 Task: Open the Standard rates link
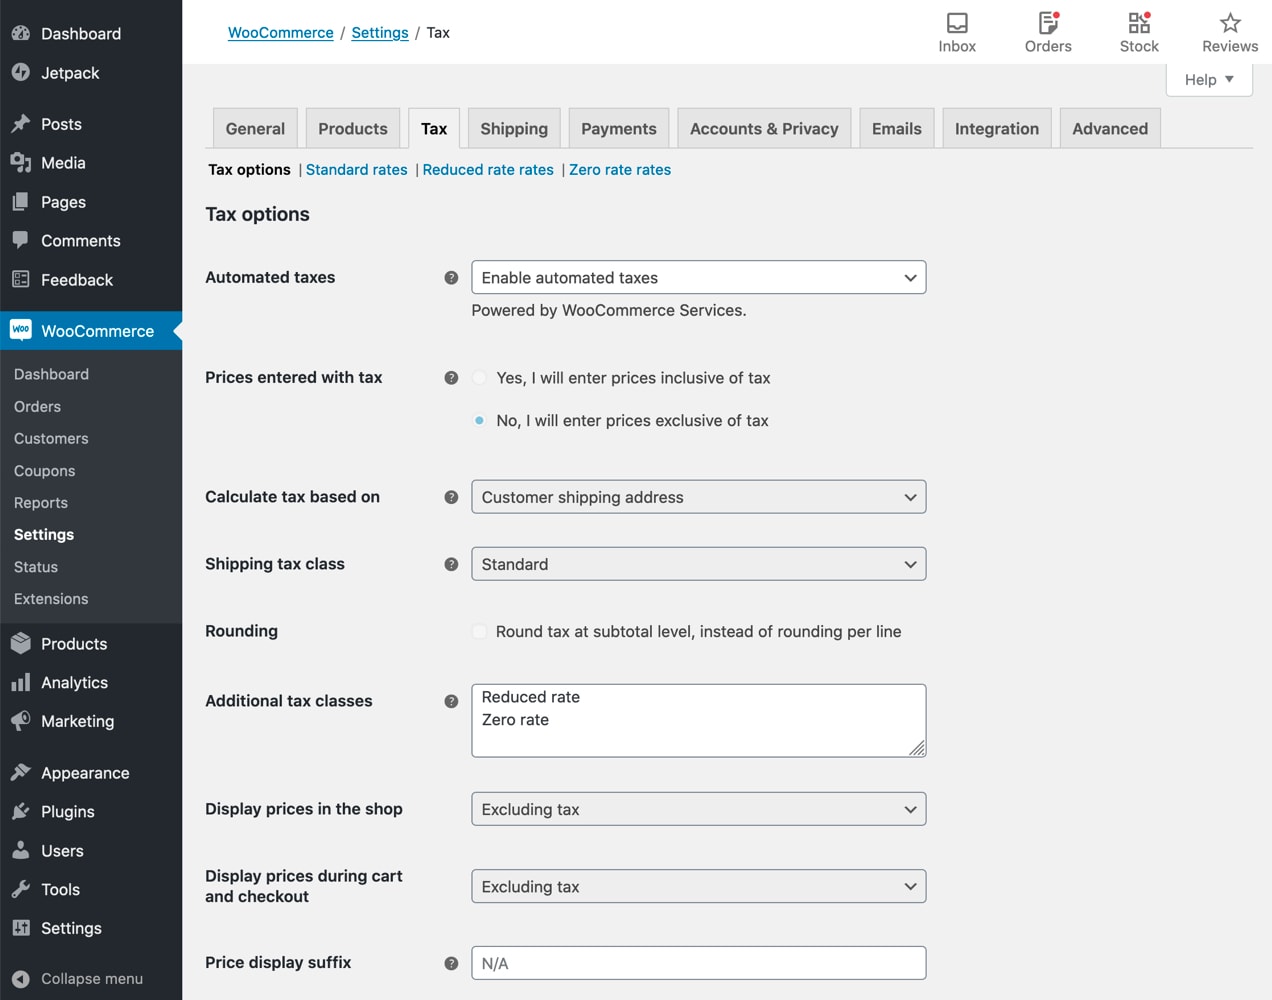pyautogui.click(x=356, y=169)
